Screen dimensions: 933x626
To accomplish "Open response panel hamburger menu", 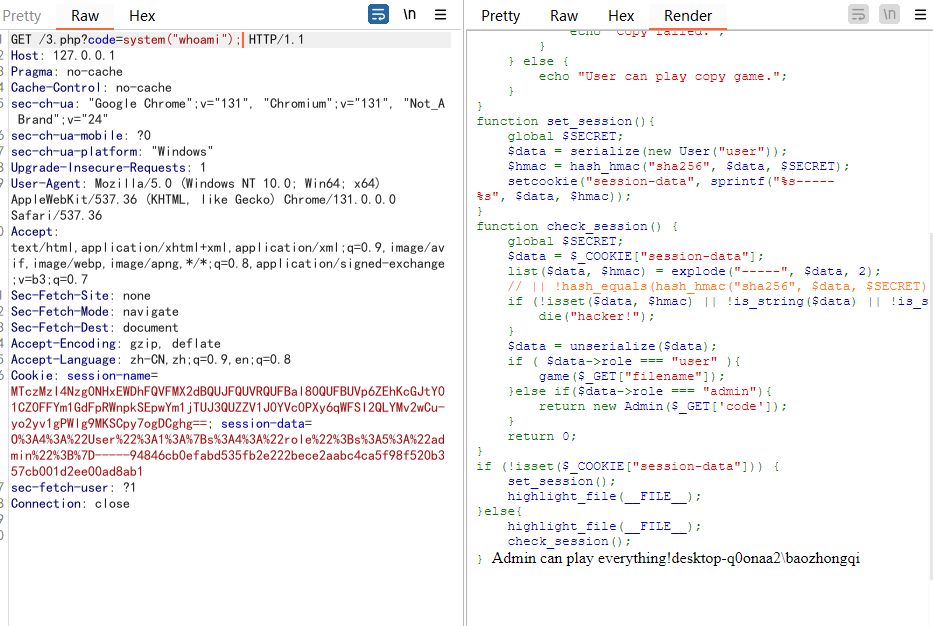I will pos(920,14).
